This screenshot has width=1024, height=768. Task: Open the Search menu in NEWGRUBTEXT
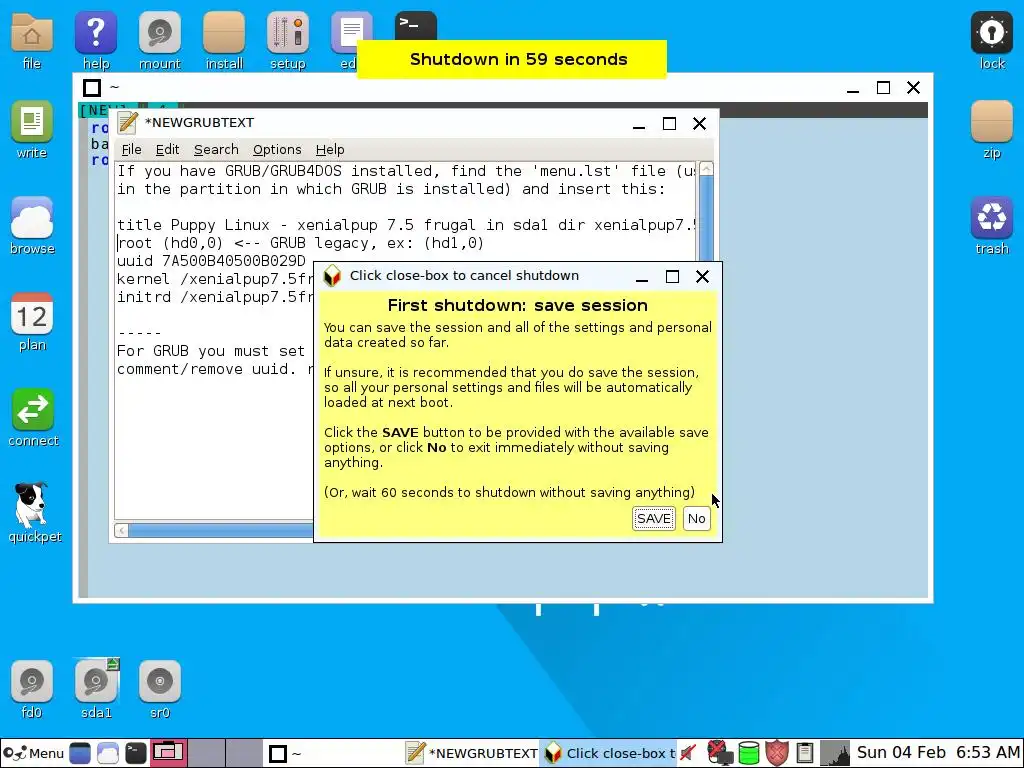pos(216,150)
